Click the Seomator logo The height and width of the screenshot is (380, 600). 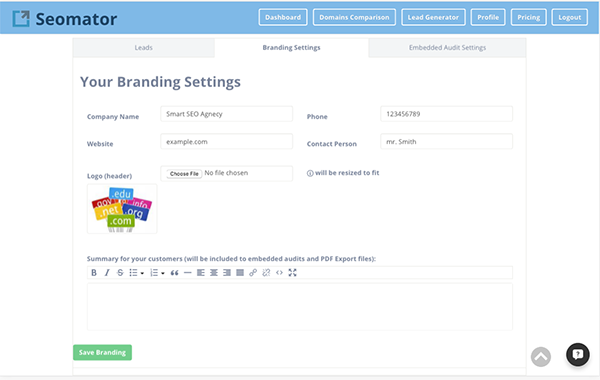(65, 19)
